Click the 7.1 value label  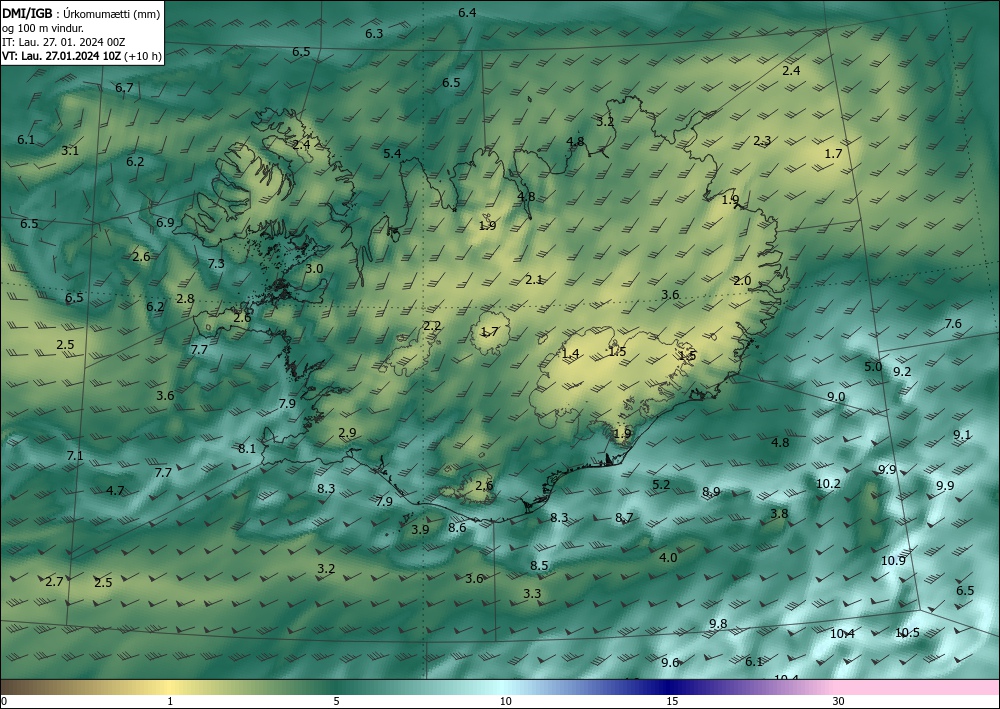[75, 456]
